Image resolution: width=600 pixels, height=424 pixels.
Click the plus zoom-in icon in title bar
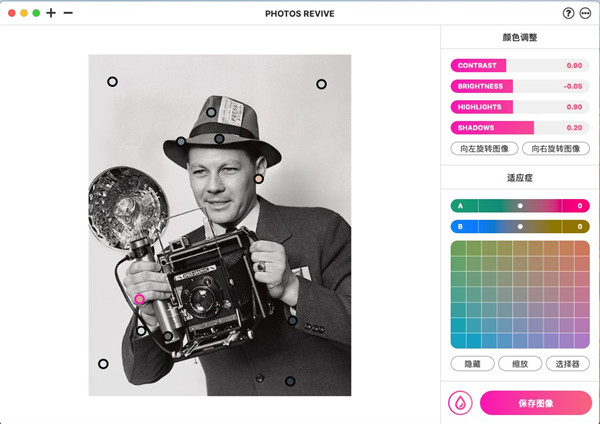click(51, 13)
